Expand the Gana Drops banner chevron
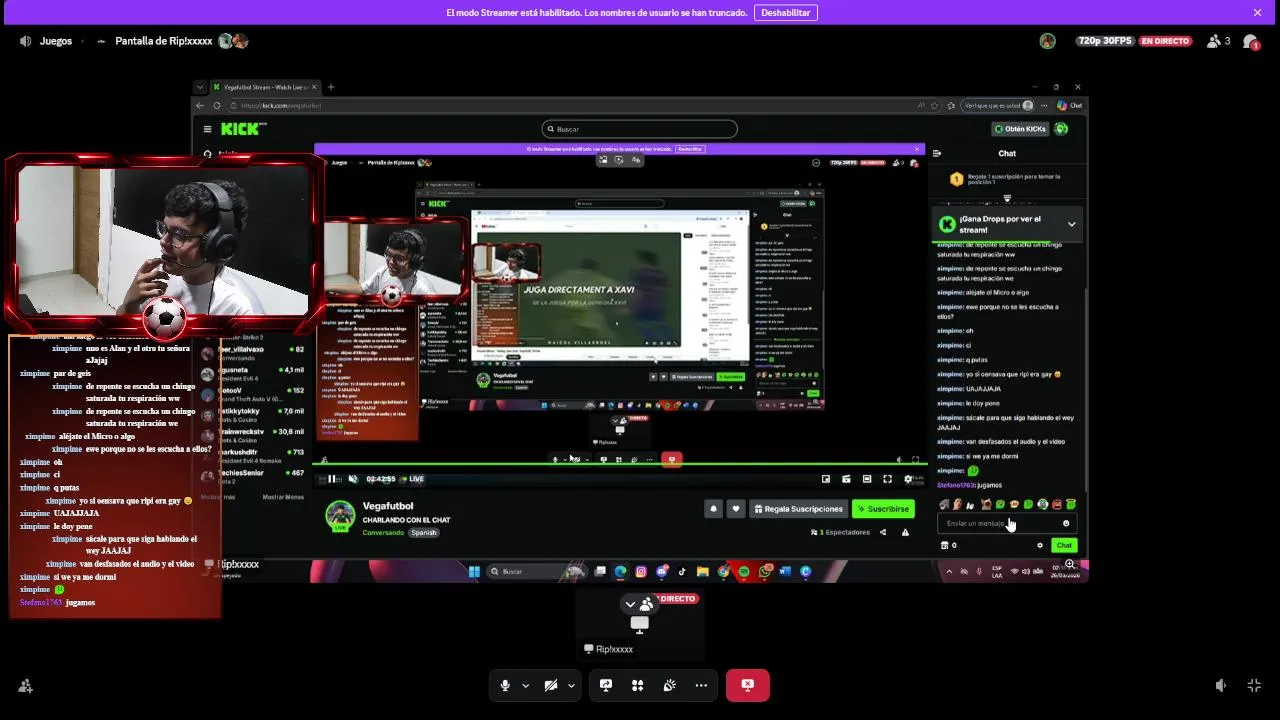 coord(1071,224)
